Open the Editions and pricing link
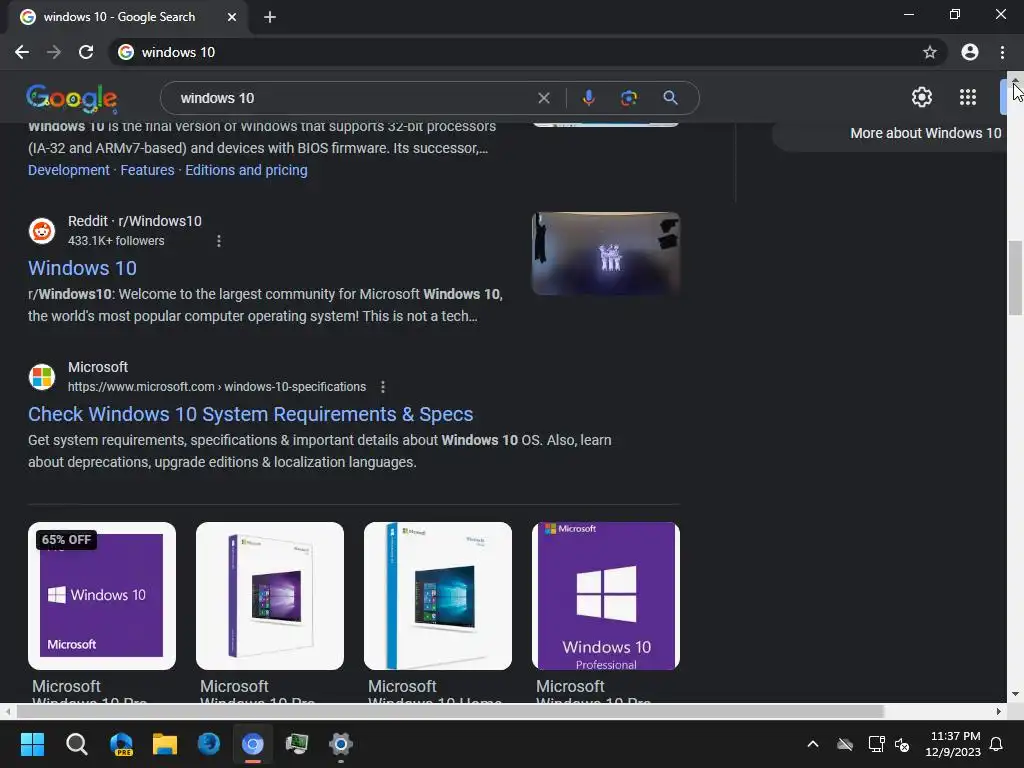 click(x=246, y=170)
